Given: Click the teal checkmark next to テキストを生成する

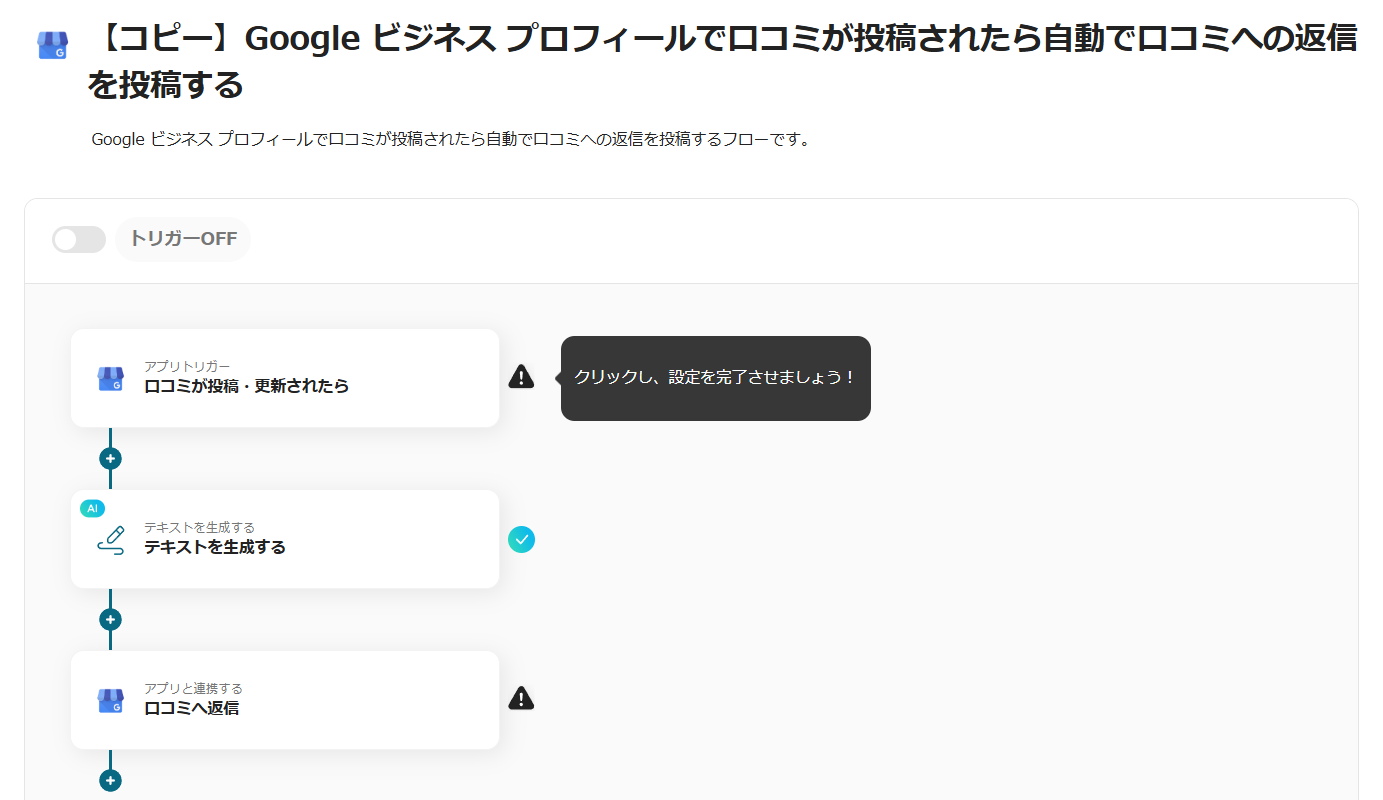Looking at the screenshot, I should pos(521,540).
